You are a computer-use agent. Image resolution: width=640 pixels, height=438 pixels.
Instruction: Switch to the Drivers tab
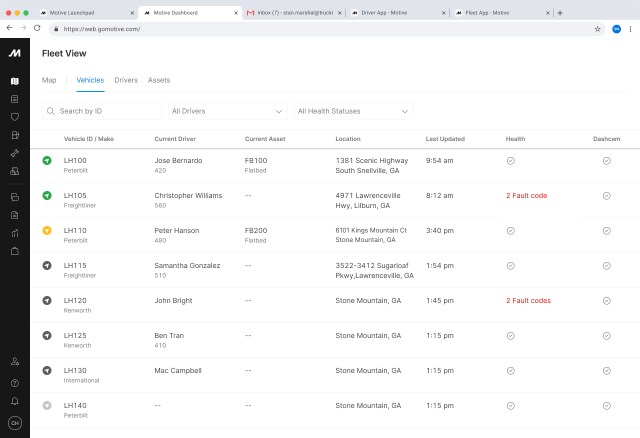pyautogui.click(x=126, y=79)
